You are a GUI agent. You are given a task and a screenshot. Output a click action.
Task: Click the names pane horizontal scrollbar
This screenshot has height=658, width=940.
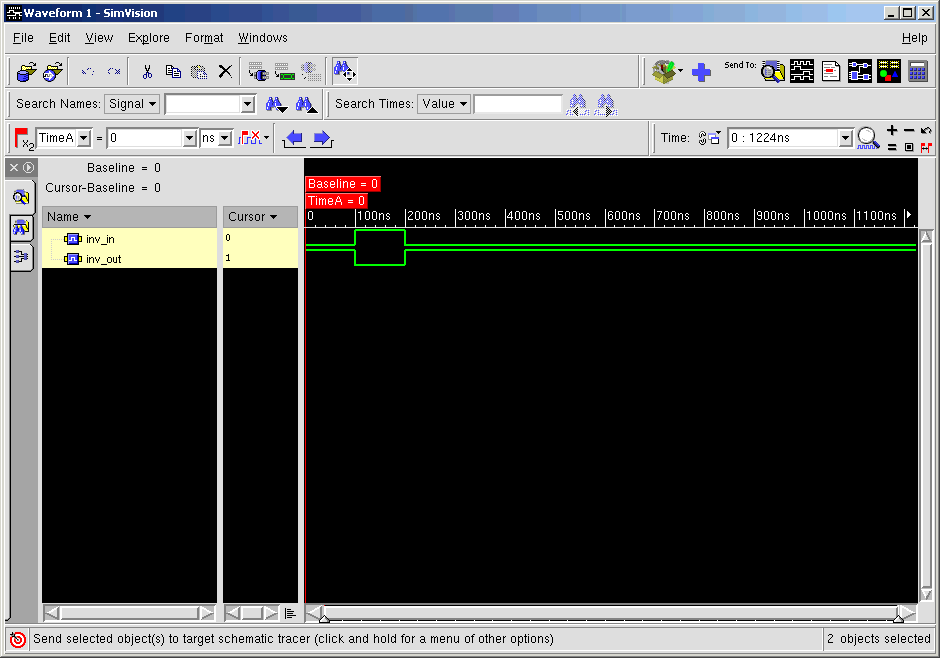[x=129, y=613]
